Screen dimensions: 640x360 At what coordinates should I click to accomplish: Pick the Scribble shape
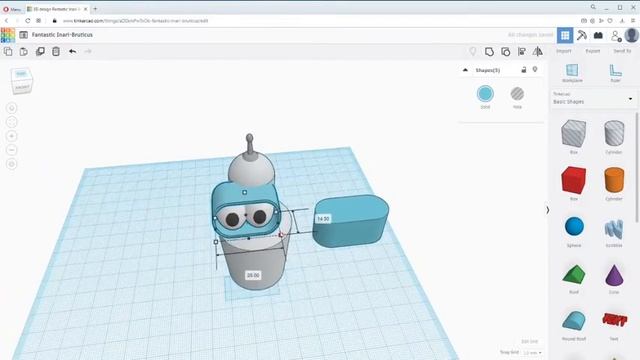click(x=614, y=229)
